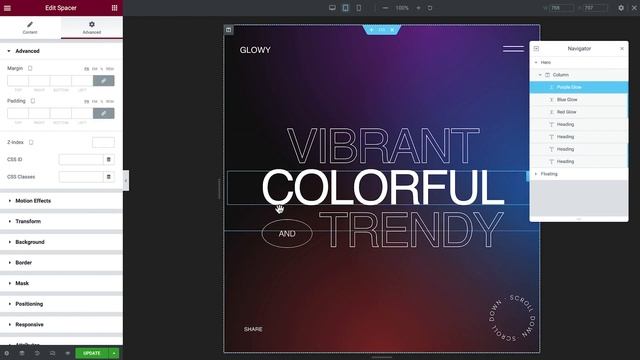Expand the Border section
640x360 pixels.
click(61, 262)
